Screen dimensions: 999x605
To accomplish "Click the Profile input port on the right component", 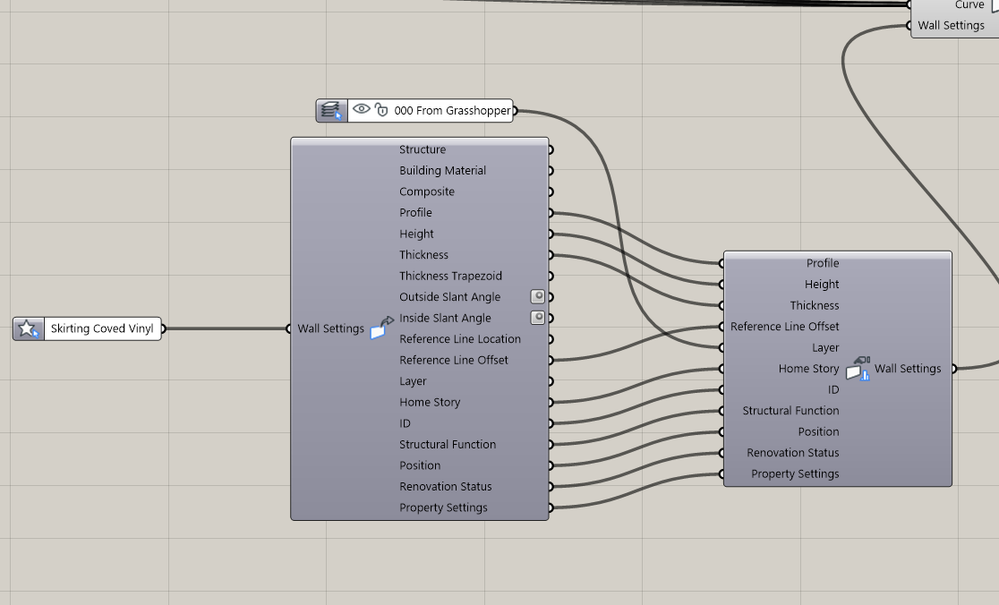I will tap(722, 263).
